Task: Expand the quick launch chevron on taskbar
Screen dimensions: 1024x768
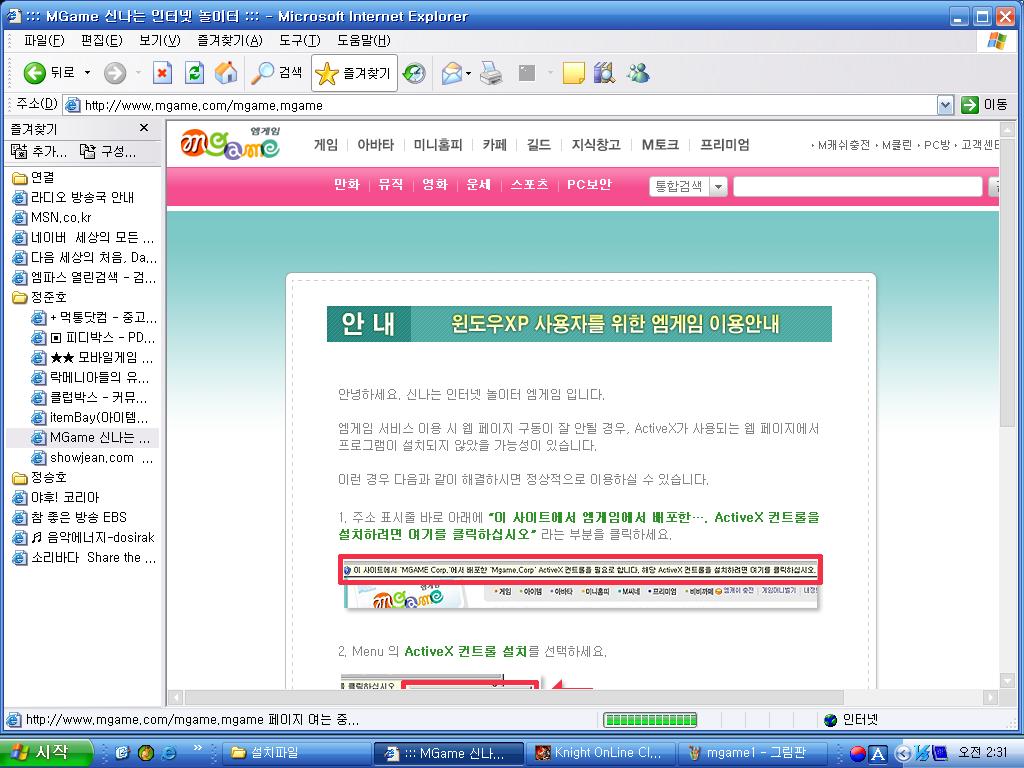Action: click(x=197, y=748)
